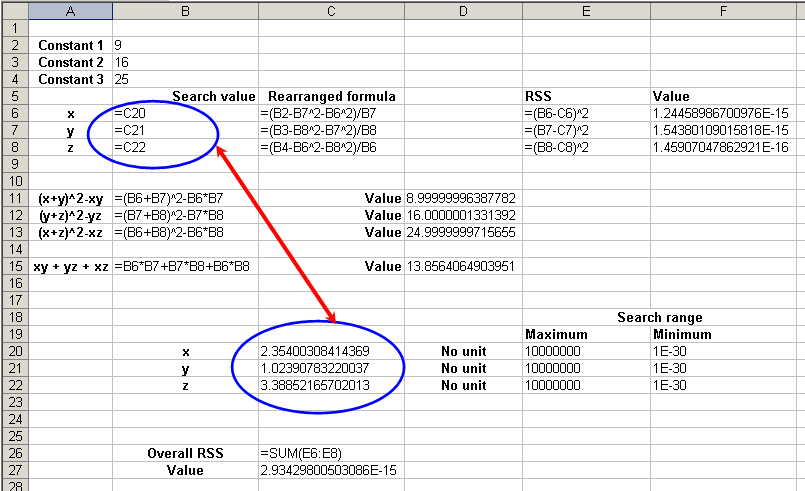This screenshot has height=491, width=805.
Task: Select the x result 2.35400308414369
Action: click(331, 351)
